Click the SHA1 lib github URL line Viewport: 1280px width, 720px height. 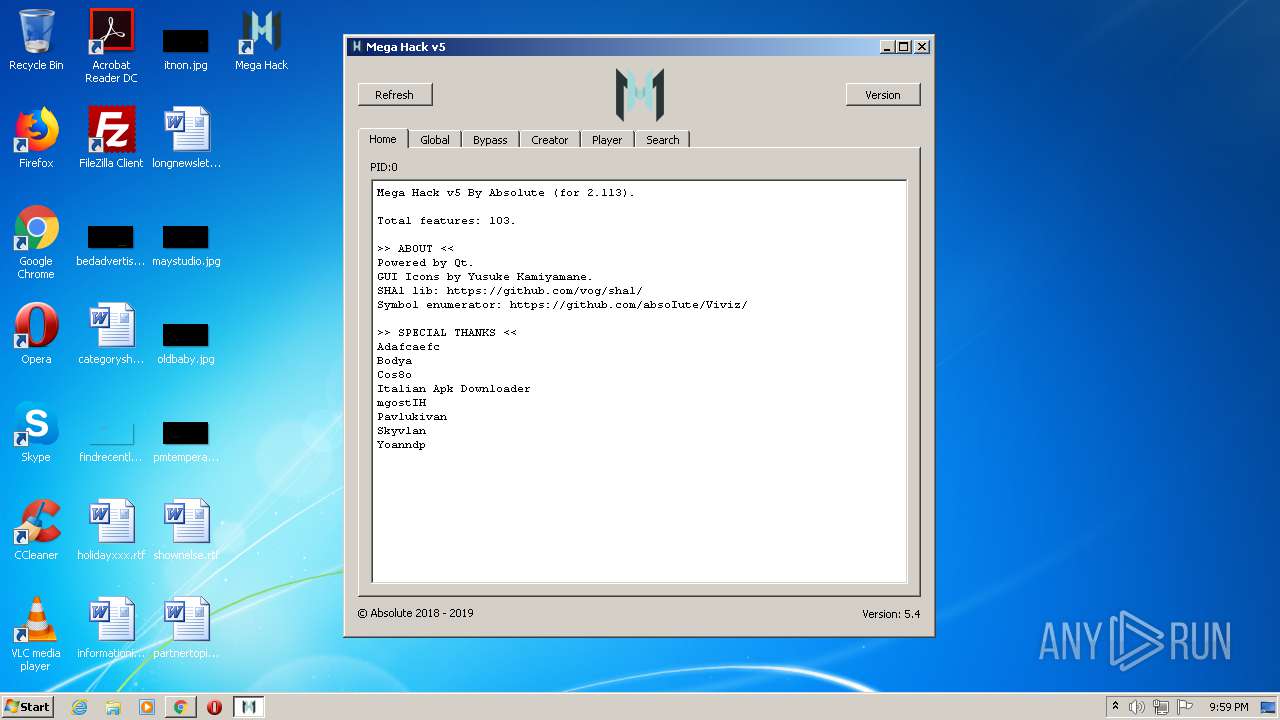(510, 291)
